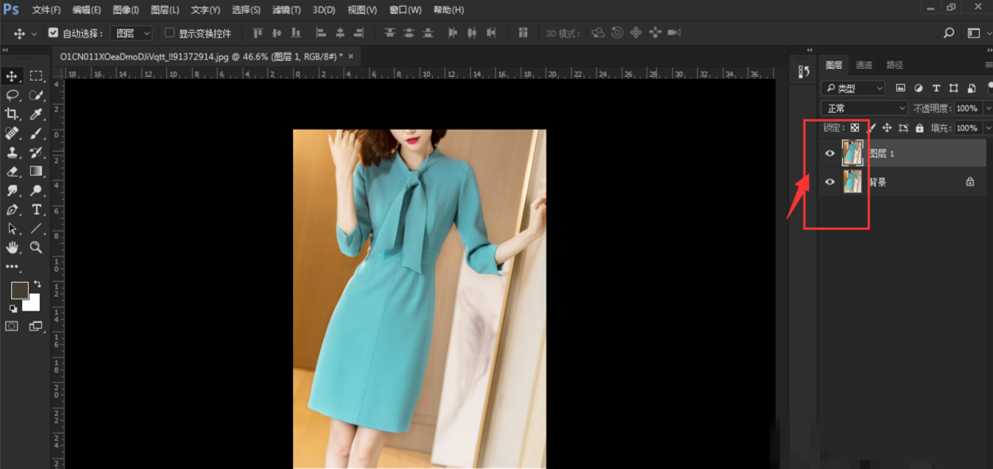Open the 滤镜(T) menu
Viewport: 993px width, 469px height.
point(287,10)
